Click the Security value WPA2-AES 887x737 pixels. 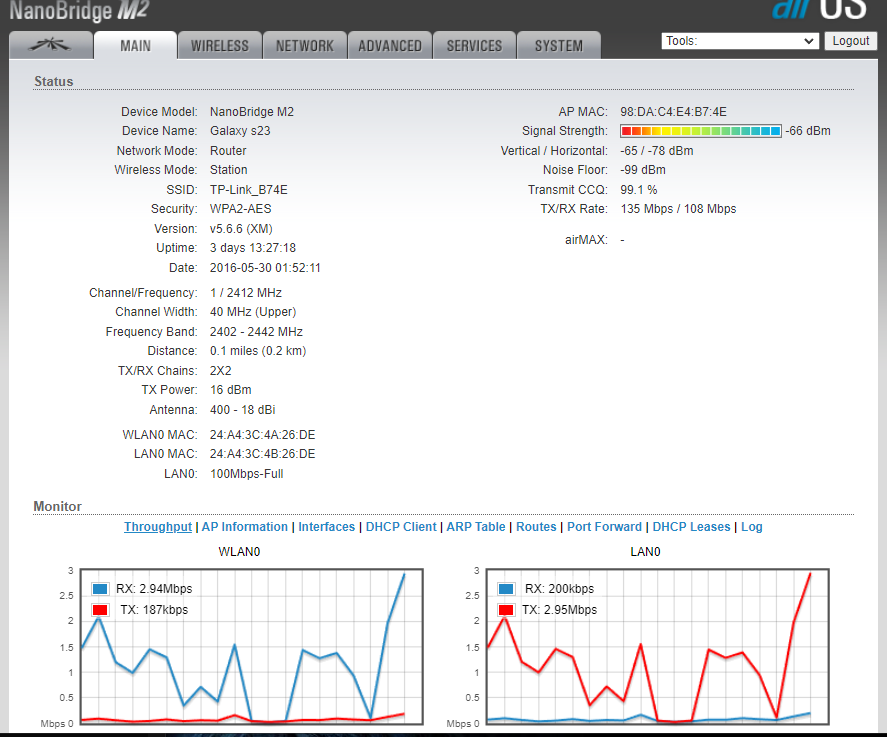[240, 209]
